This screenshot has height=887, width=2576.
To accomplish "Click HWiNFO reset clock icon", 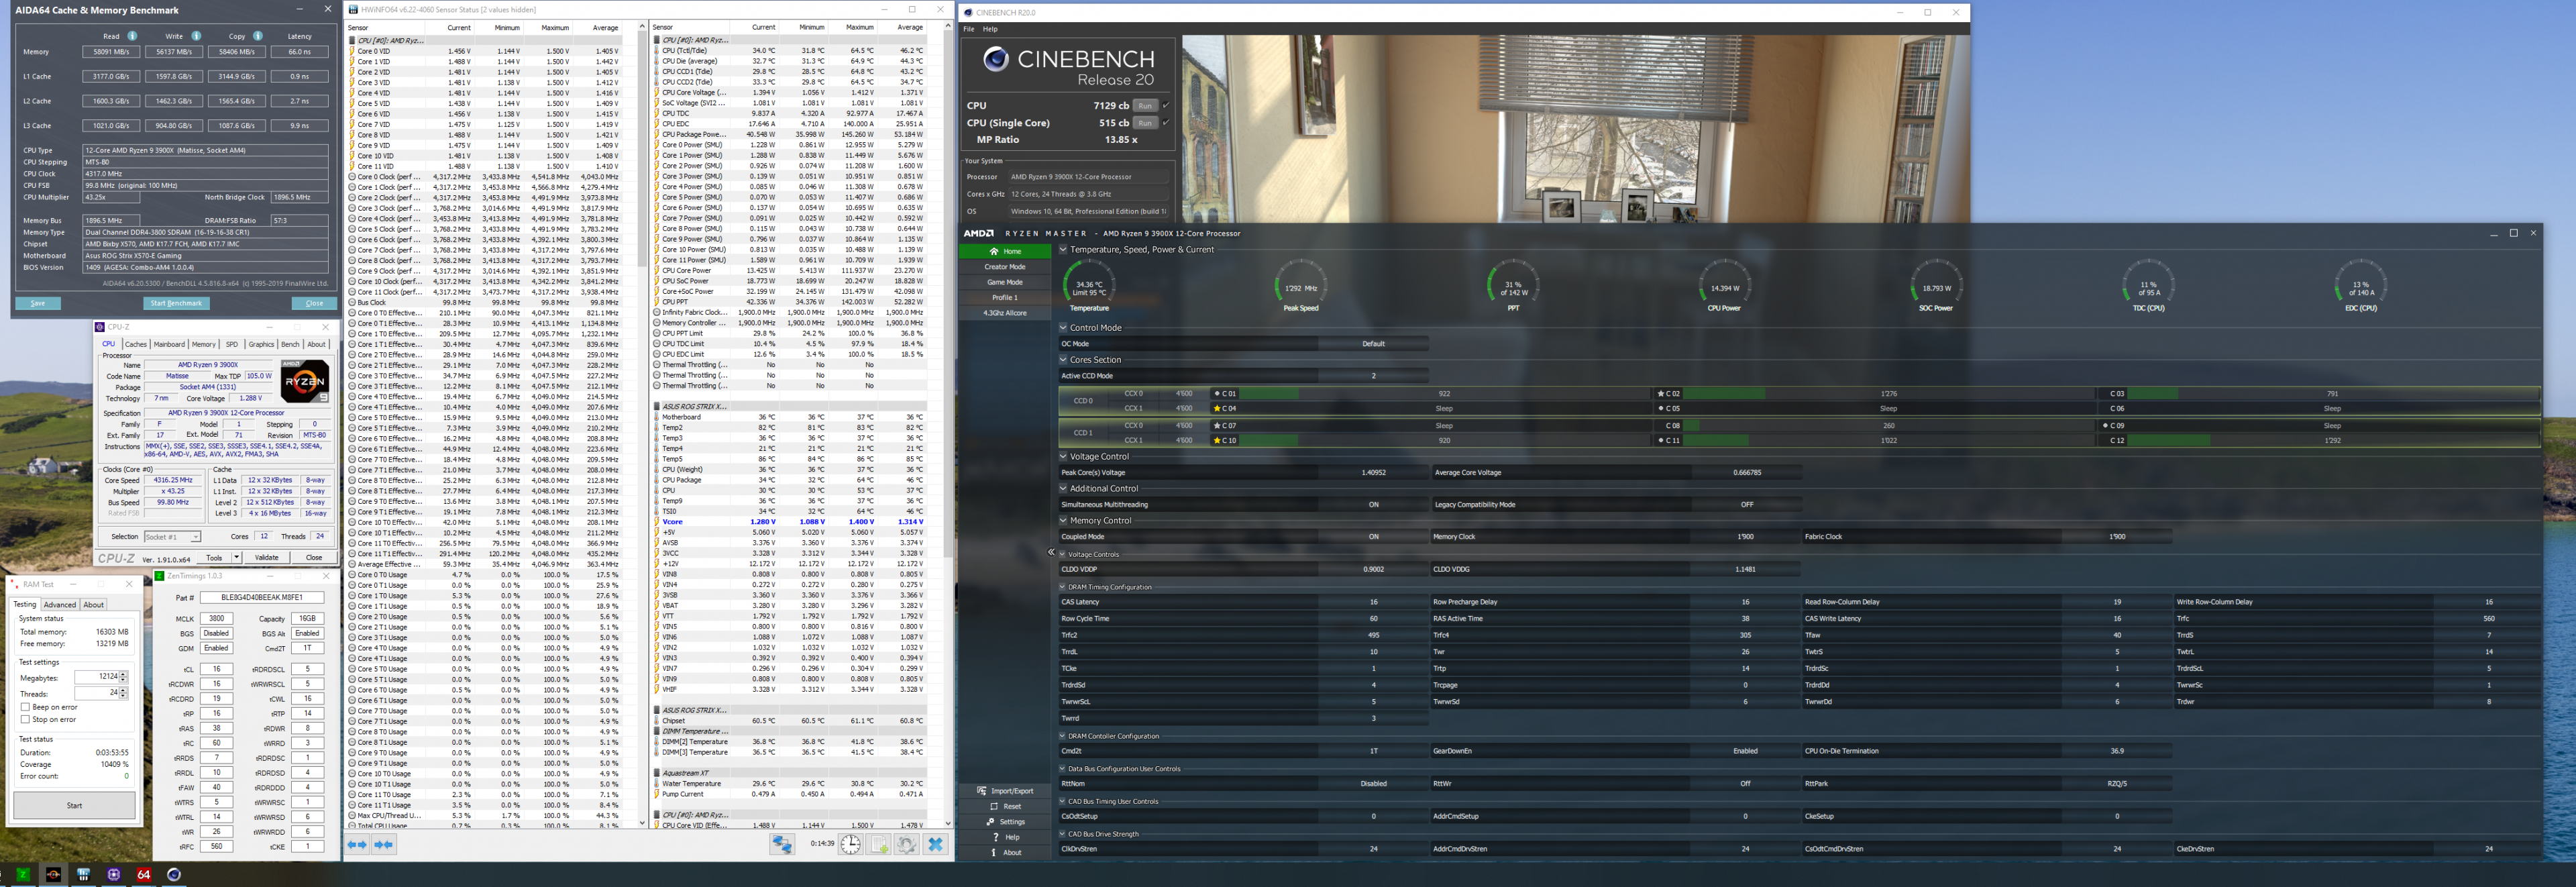I will (x=850, y=844).
